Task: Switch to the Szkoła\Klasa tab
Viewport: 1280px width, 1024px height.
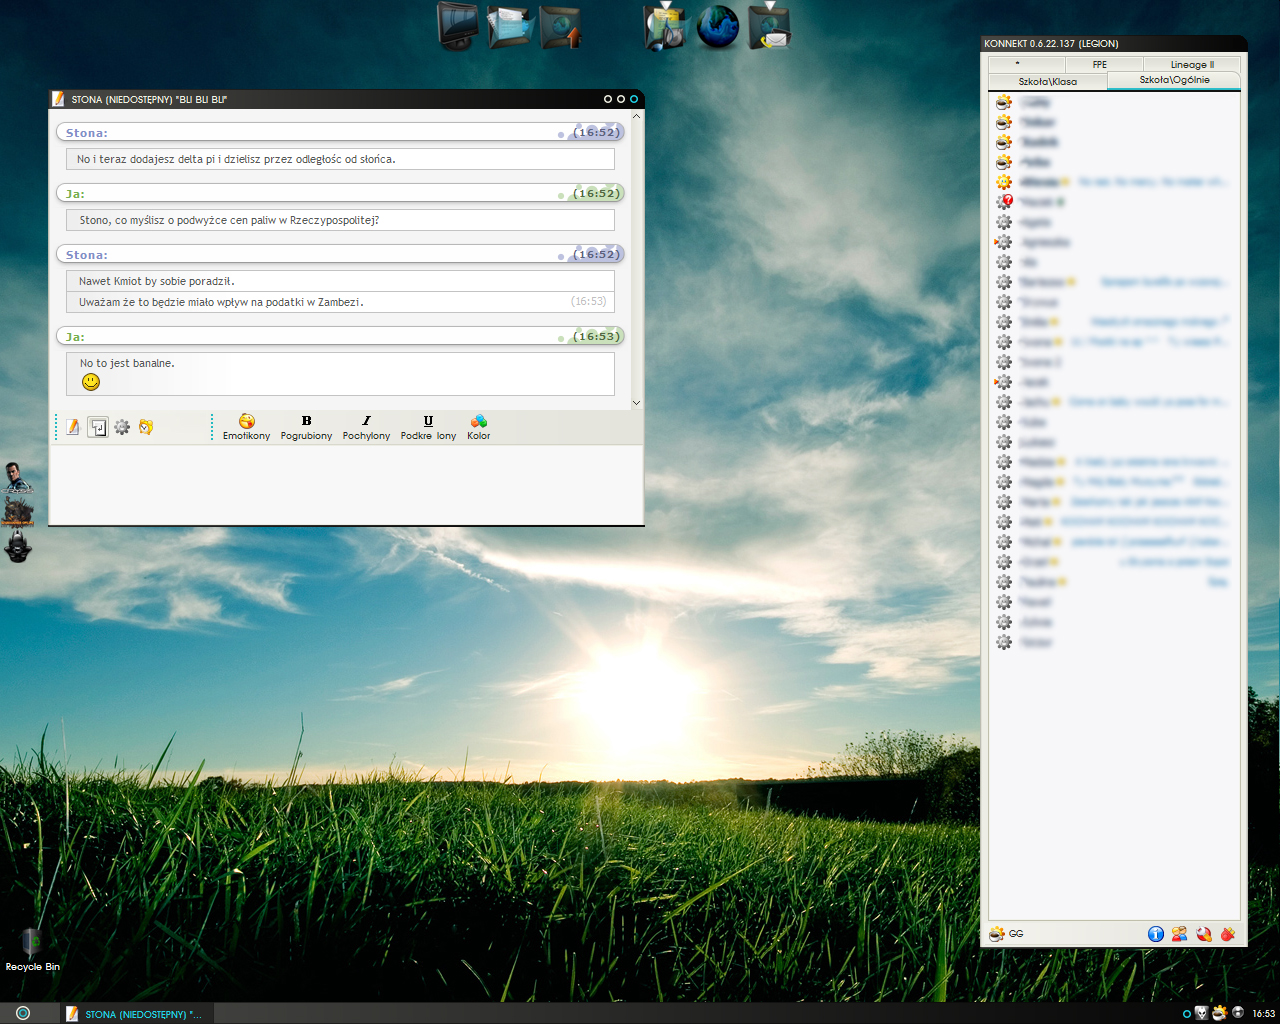Action: click(1048, 81)
